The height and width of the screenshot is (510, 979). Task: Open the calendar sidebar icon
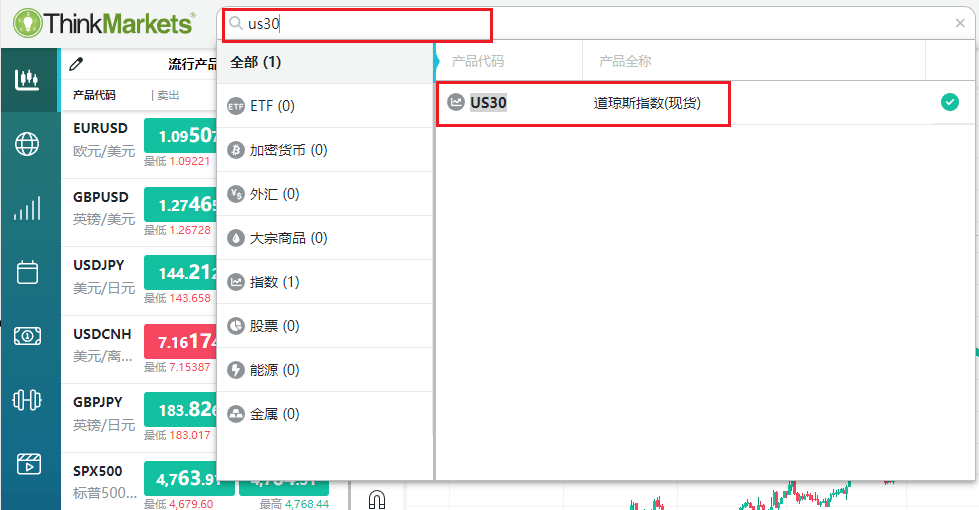[x=27, y=272]
